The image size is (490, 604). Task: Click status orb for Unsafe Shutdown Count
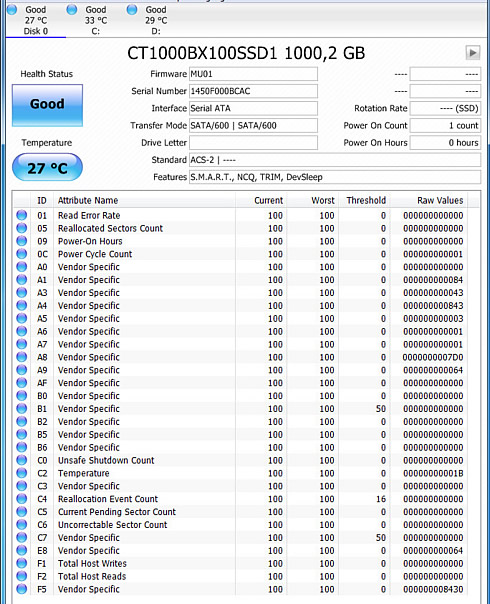point(22,460)
